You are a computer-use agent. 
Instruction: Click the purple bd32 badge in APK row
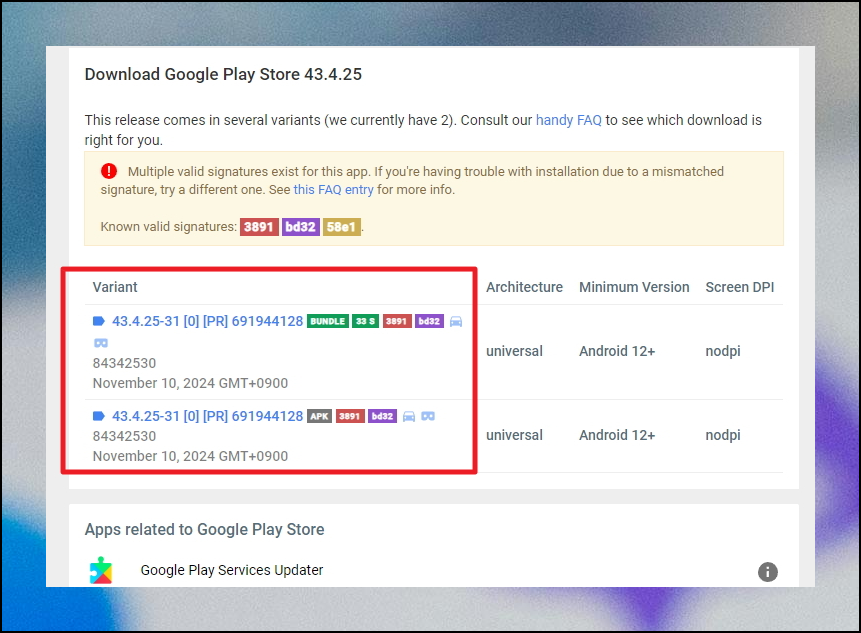[382, 416]
